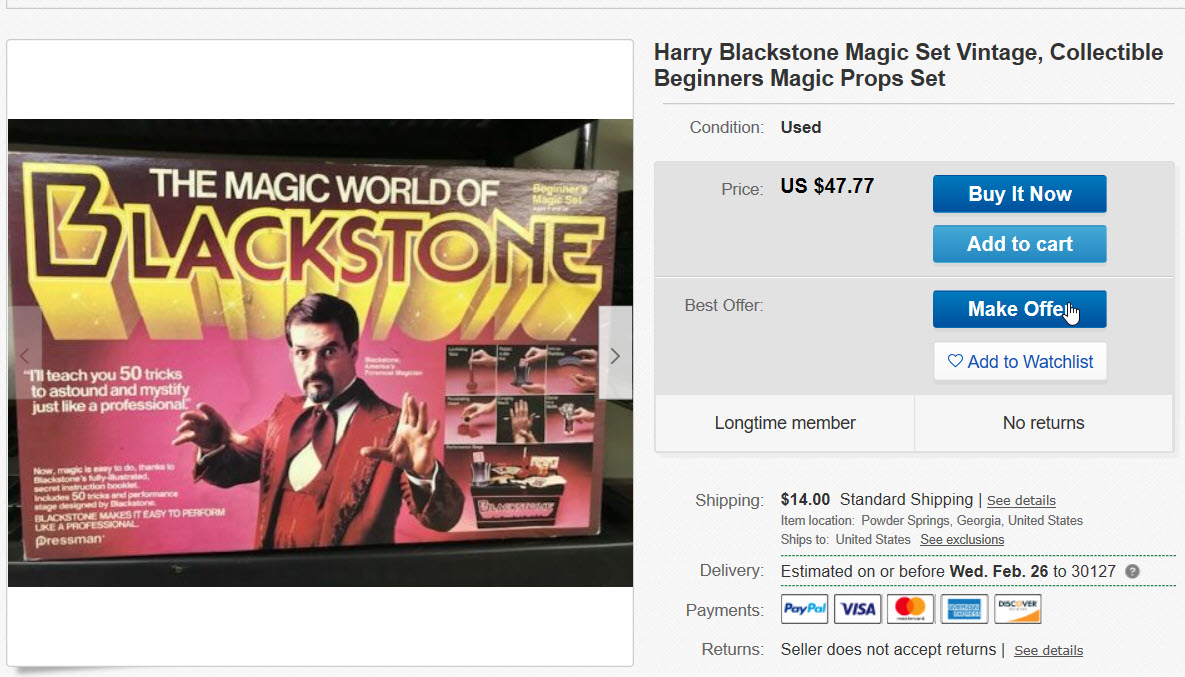
Task: Click Make Offer to negotiate price
Action: click(1019, 309)
